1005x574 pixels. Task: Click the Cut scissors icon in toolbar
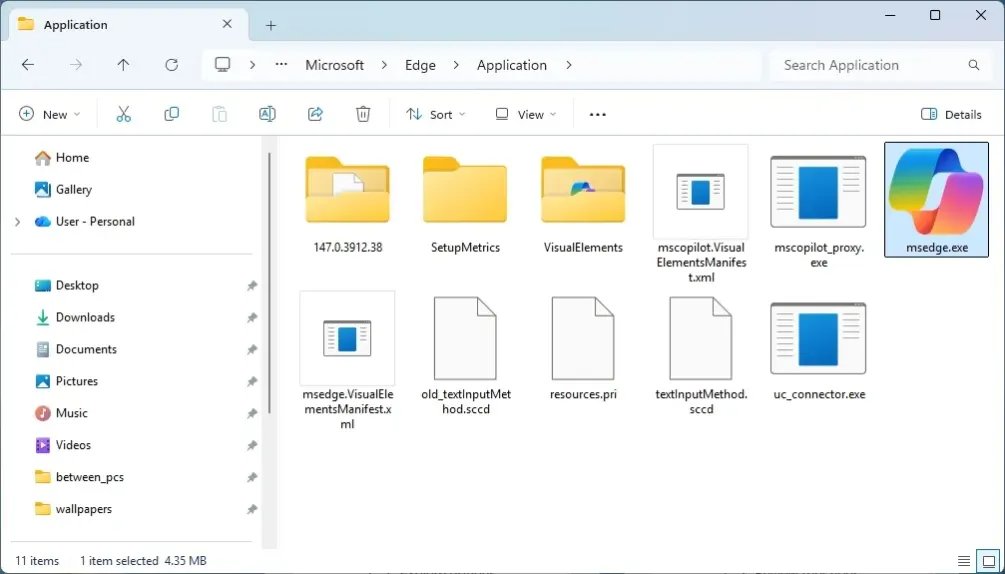(x=124, y=114)
